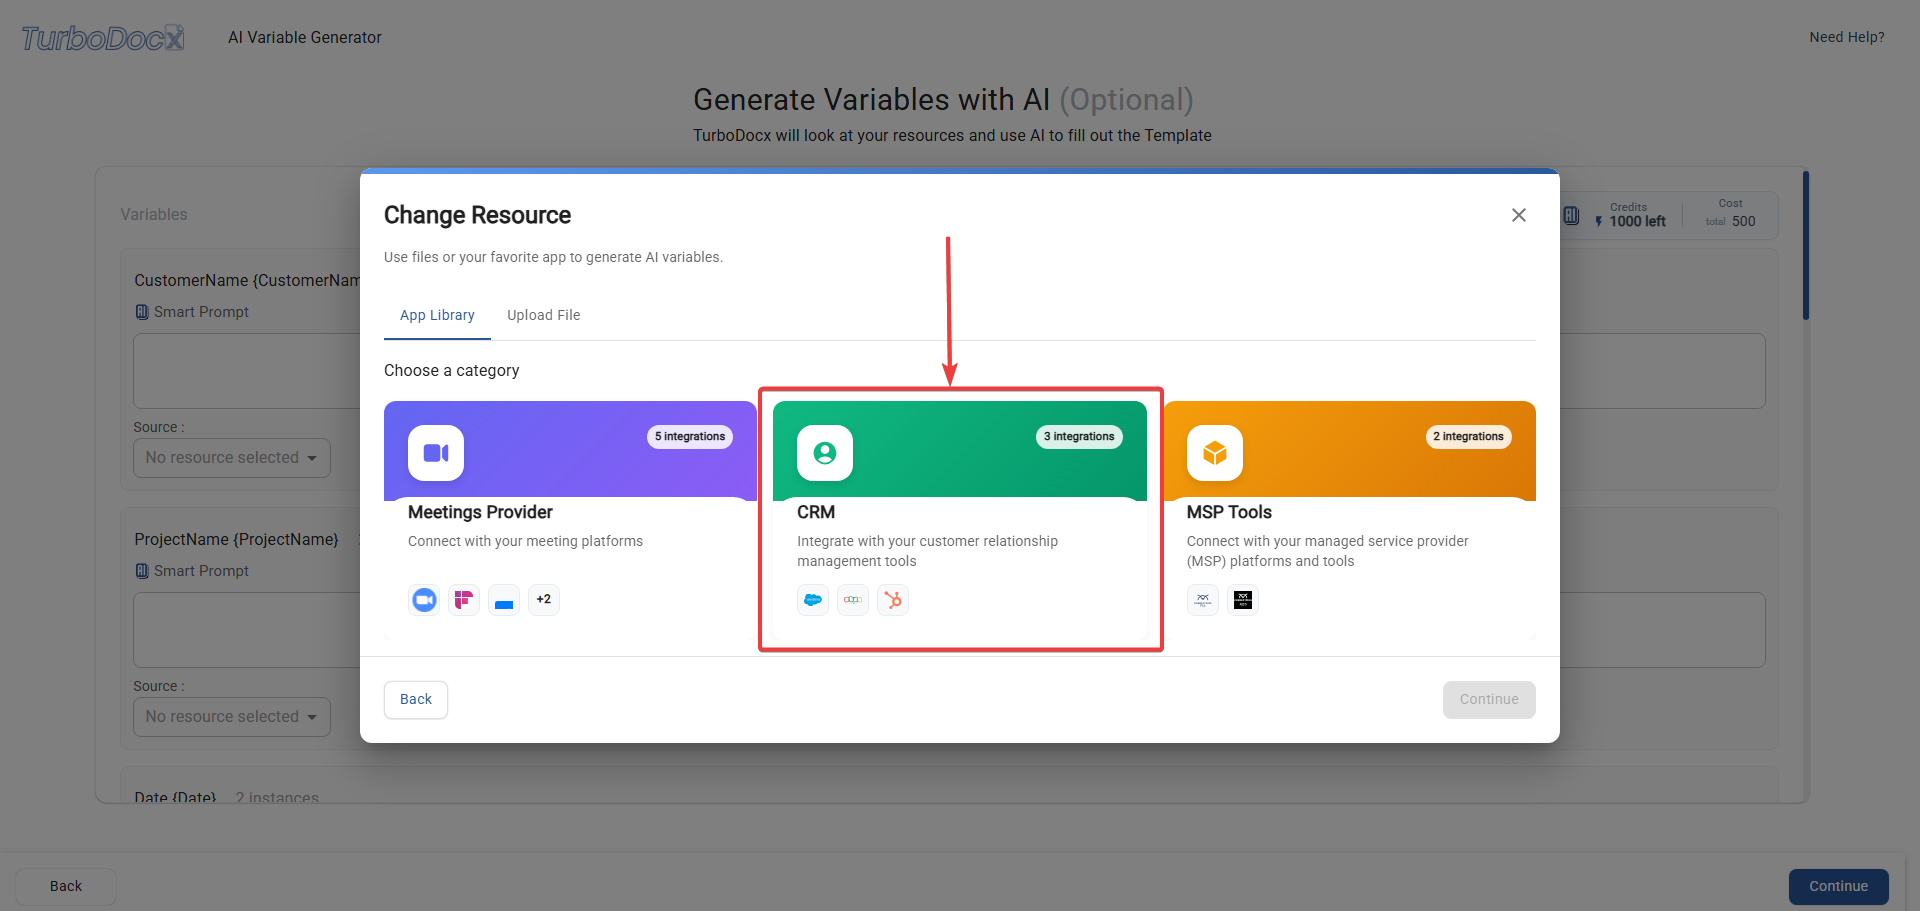Switch to the App Library tab
Viewport: 1920px width, 911px height.
click(x=437, y=315)
